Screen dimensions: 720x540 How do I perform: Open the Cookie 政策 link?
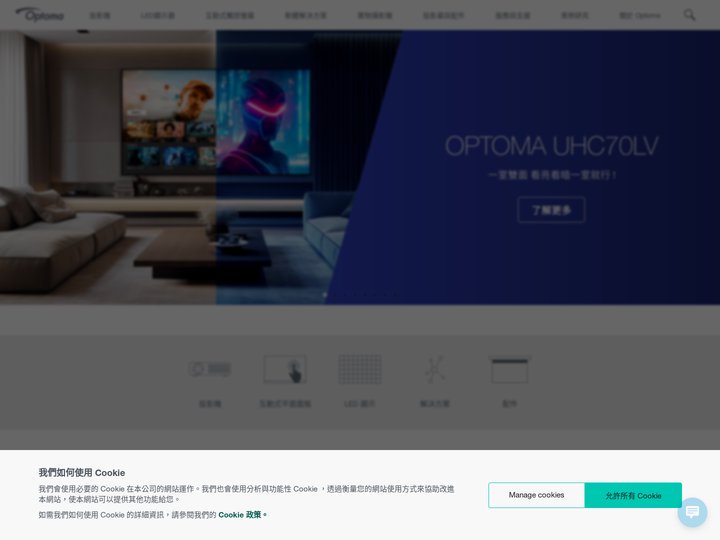[x=240, y=515]
